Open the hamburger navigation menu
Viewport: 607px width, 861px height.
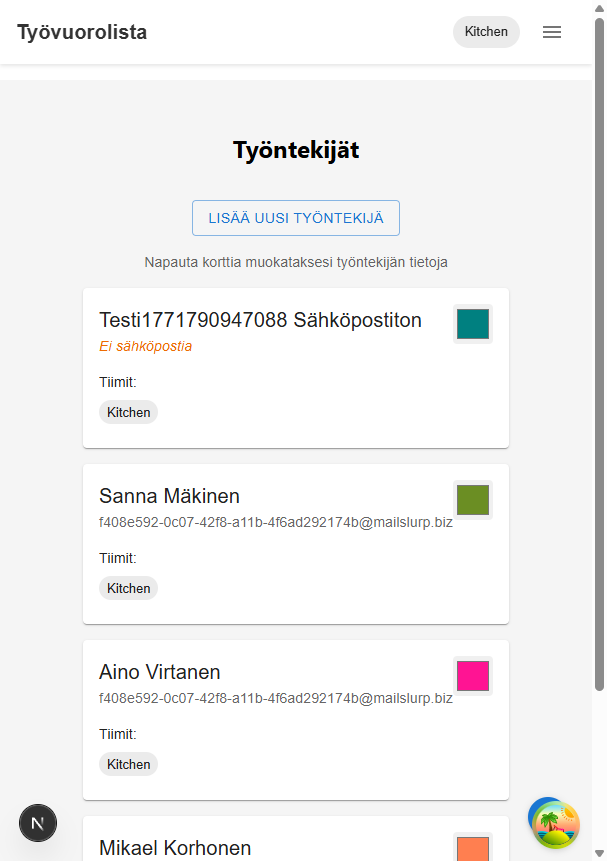point(551,31)
